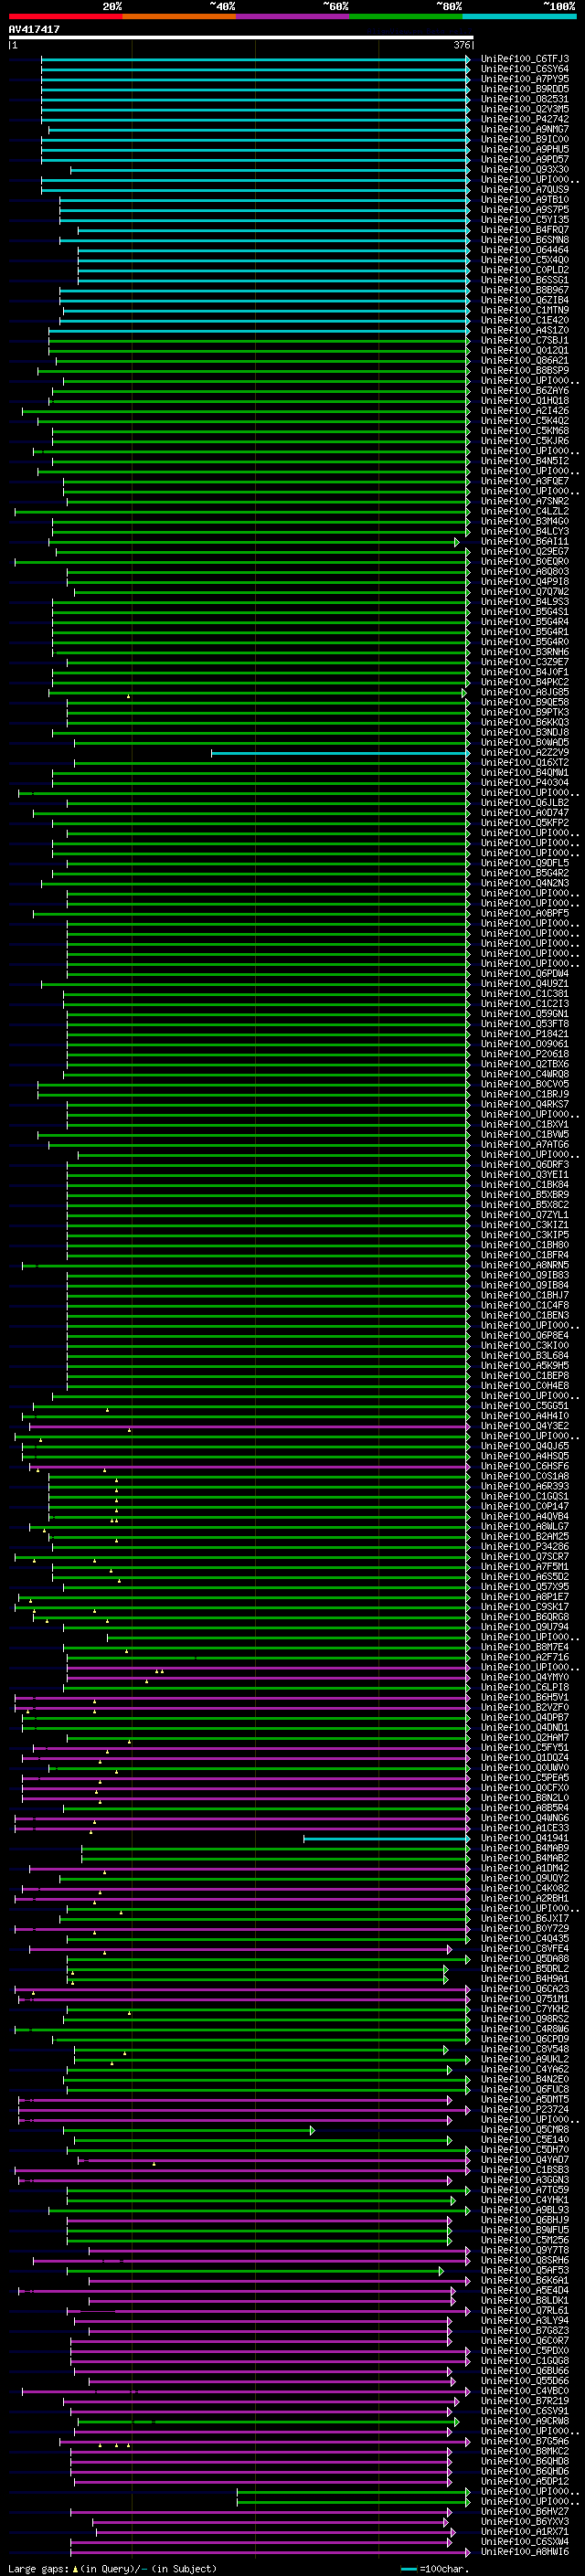Open the UniRef100_A2F716 hit
The image size is (585, 2576).
click(x=524, y=1657)
